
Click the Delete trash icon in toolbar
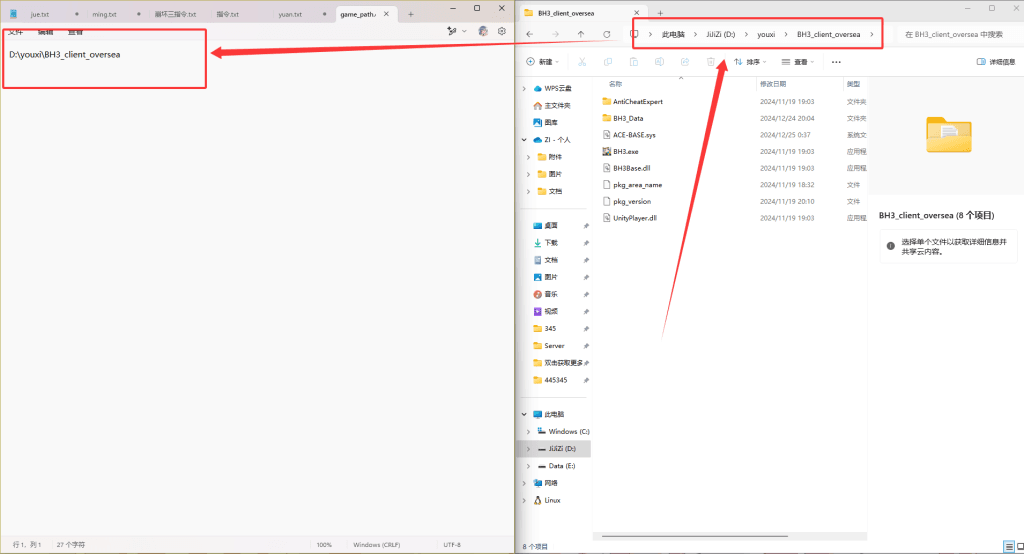click(711, 62)
